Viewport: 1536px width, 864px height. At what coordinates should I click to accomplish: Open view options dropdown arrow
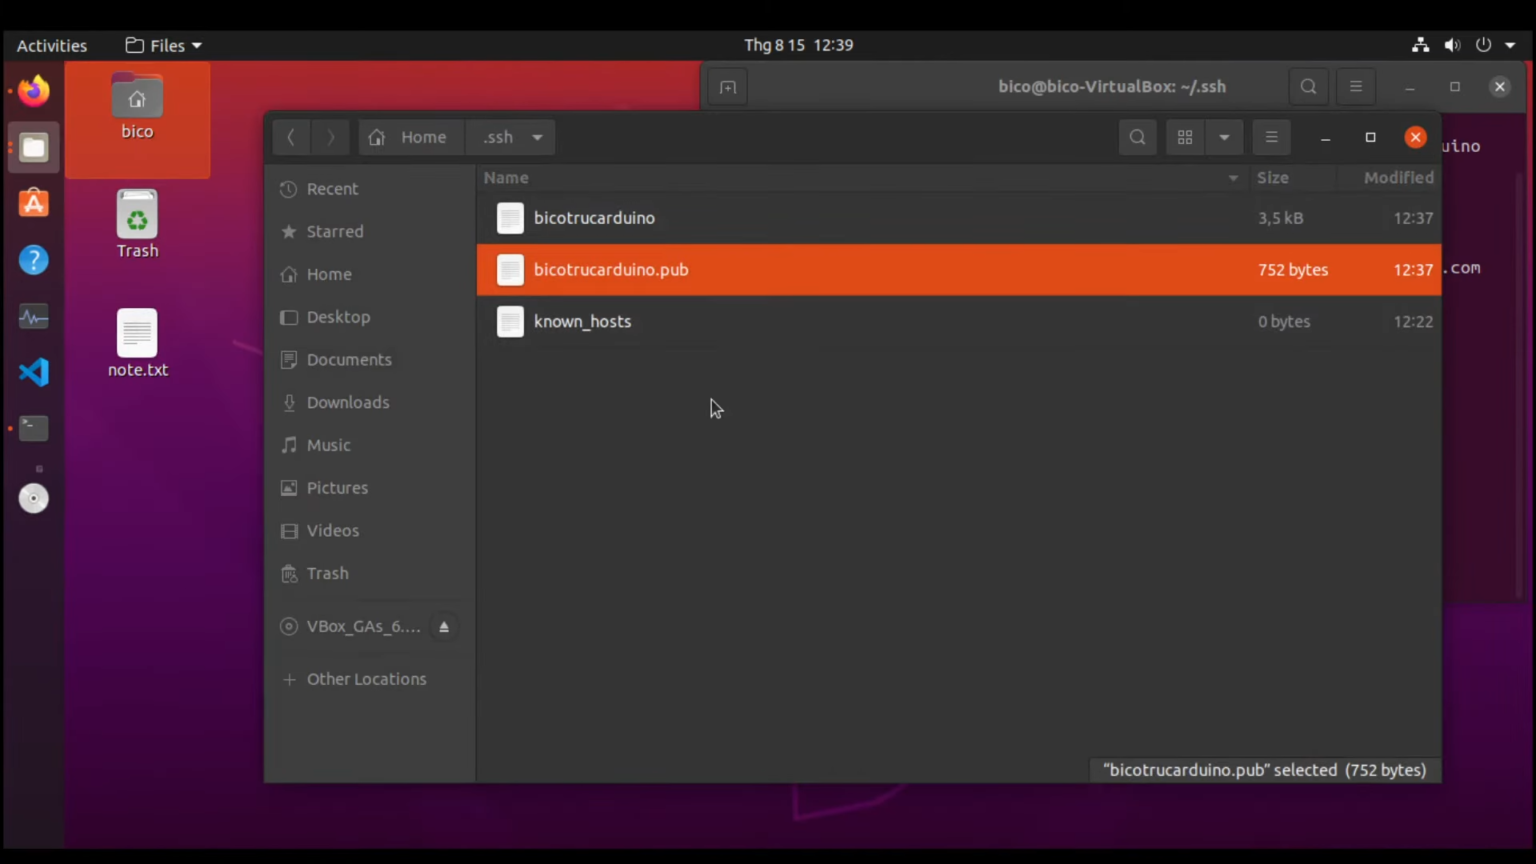[x=1224, y=137]
